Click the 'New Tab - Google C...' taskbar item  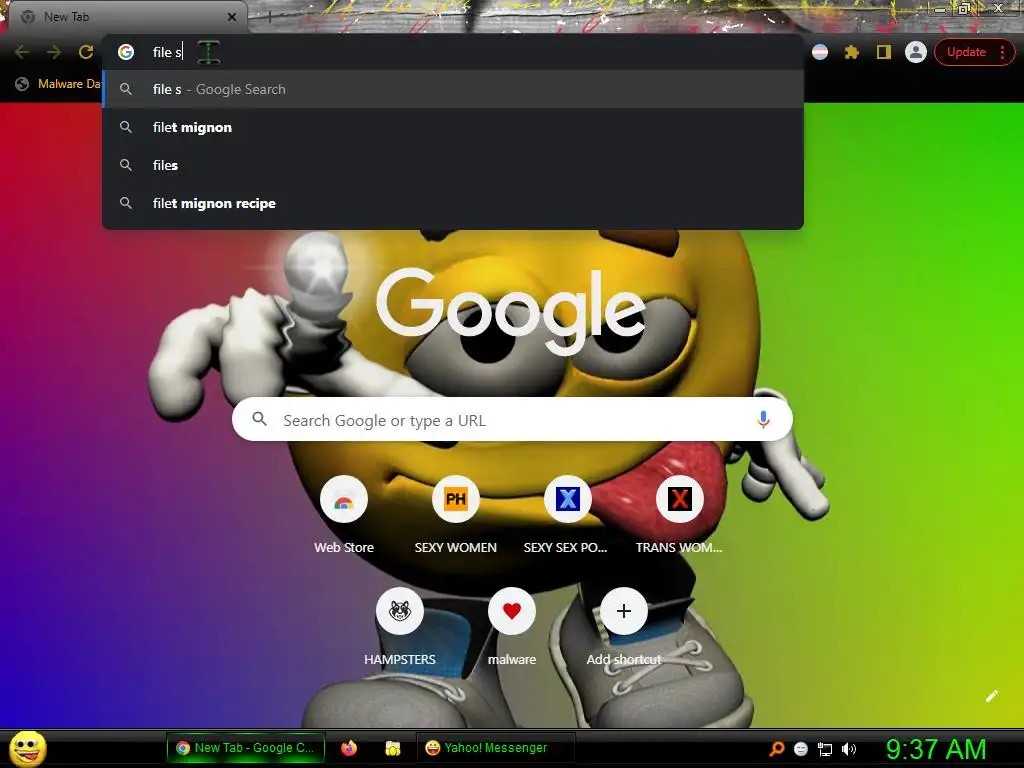point(246,748)
